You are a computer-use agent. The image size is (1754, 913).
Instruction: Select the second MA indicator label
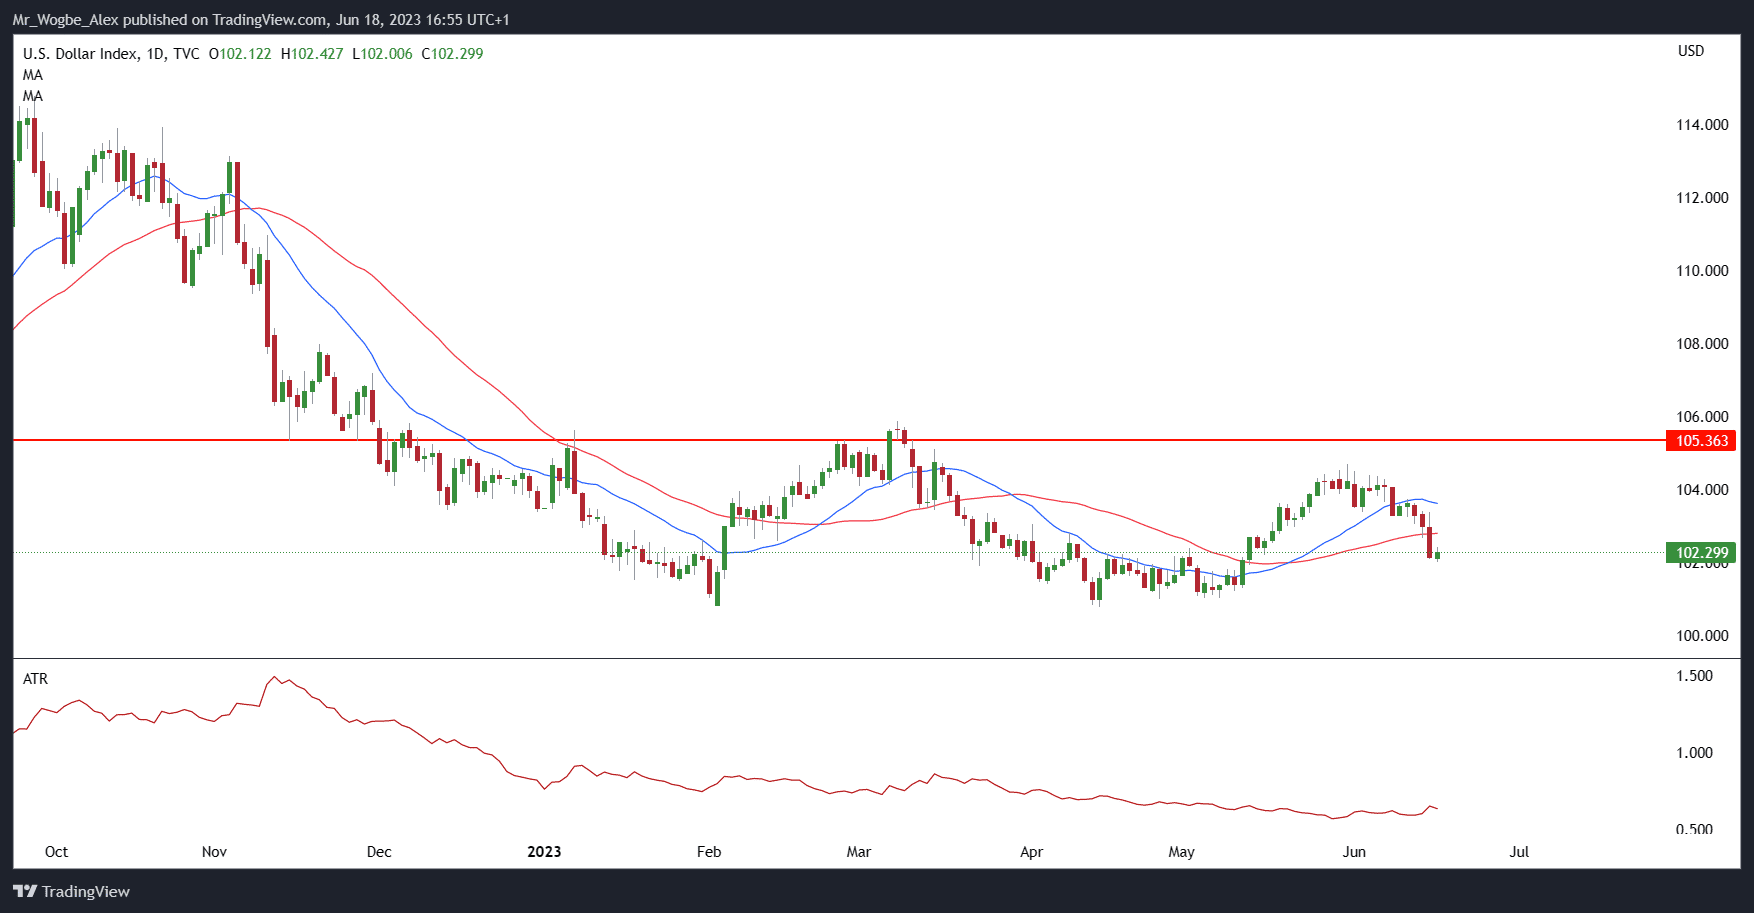point(33,96)
